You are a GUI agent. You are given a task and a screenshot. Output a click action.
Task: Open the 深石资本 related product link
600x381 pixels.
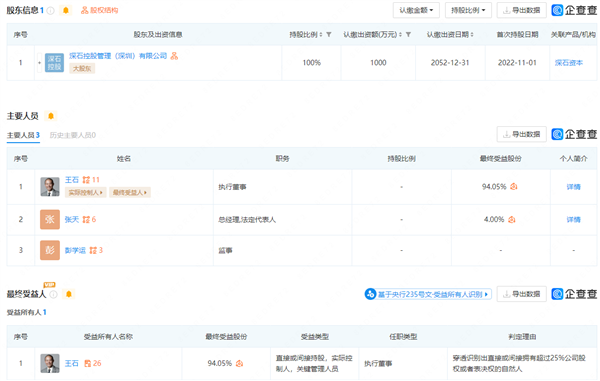569,63
